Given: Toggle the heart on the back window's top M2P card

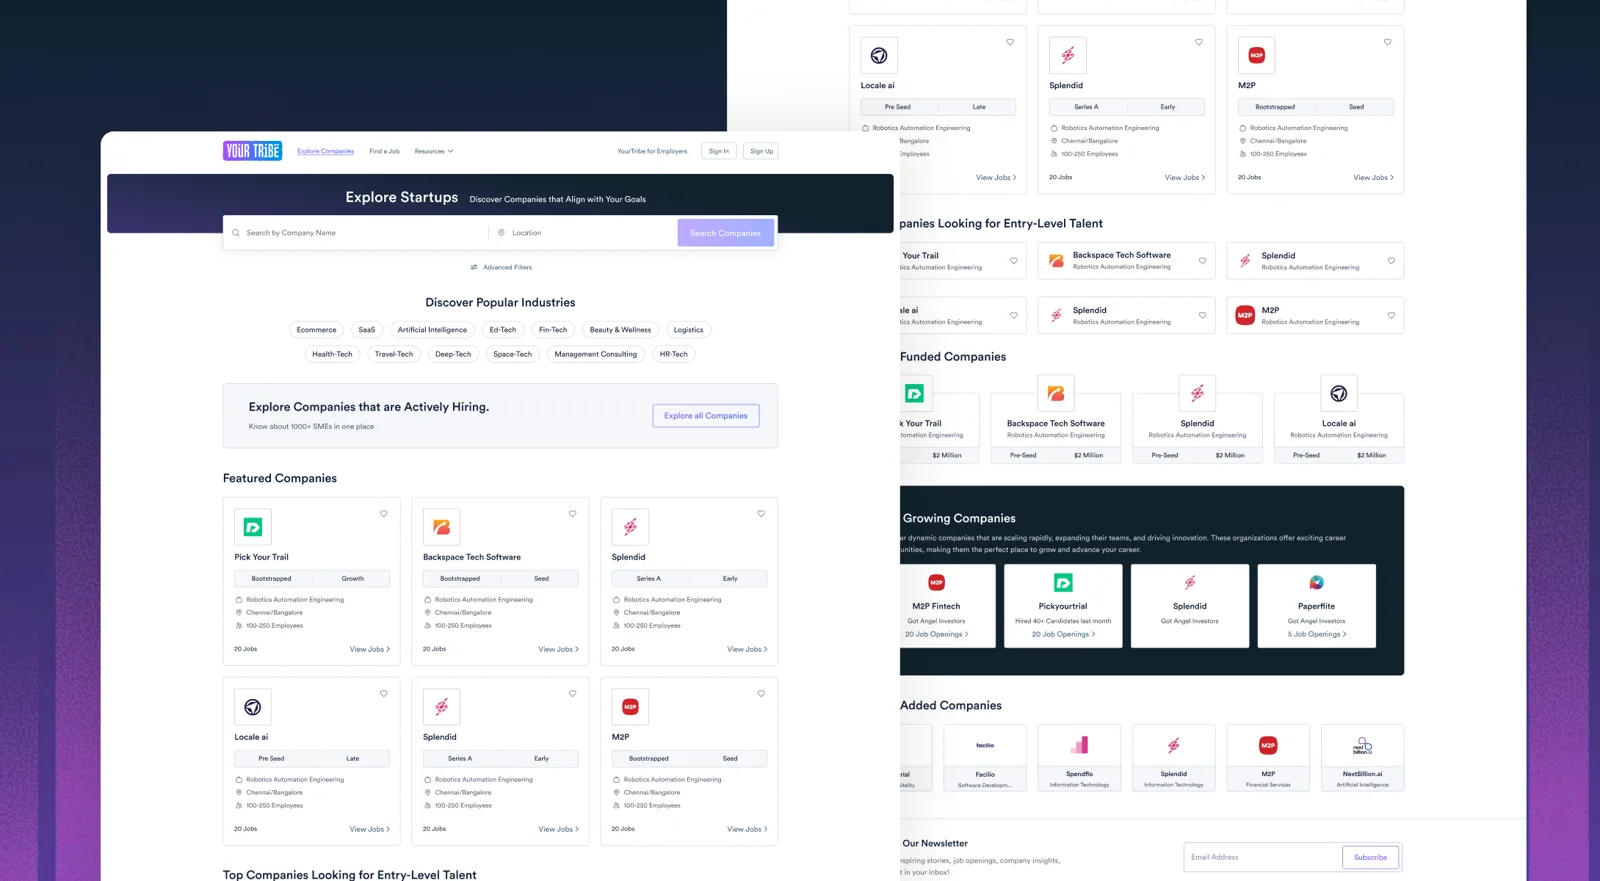Looking at the screenshot, I should [1388, 42].
